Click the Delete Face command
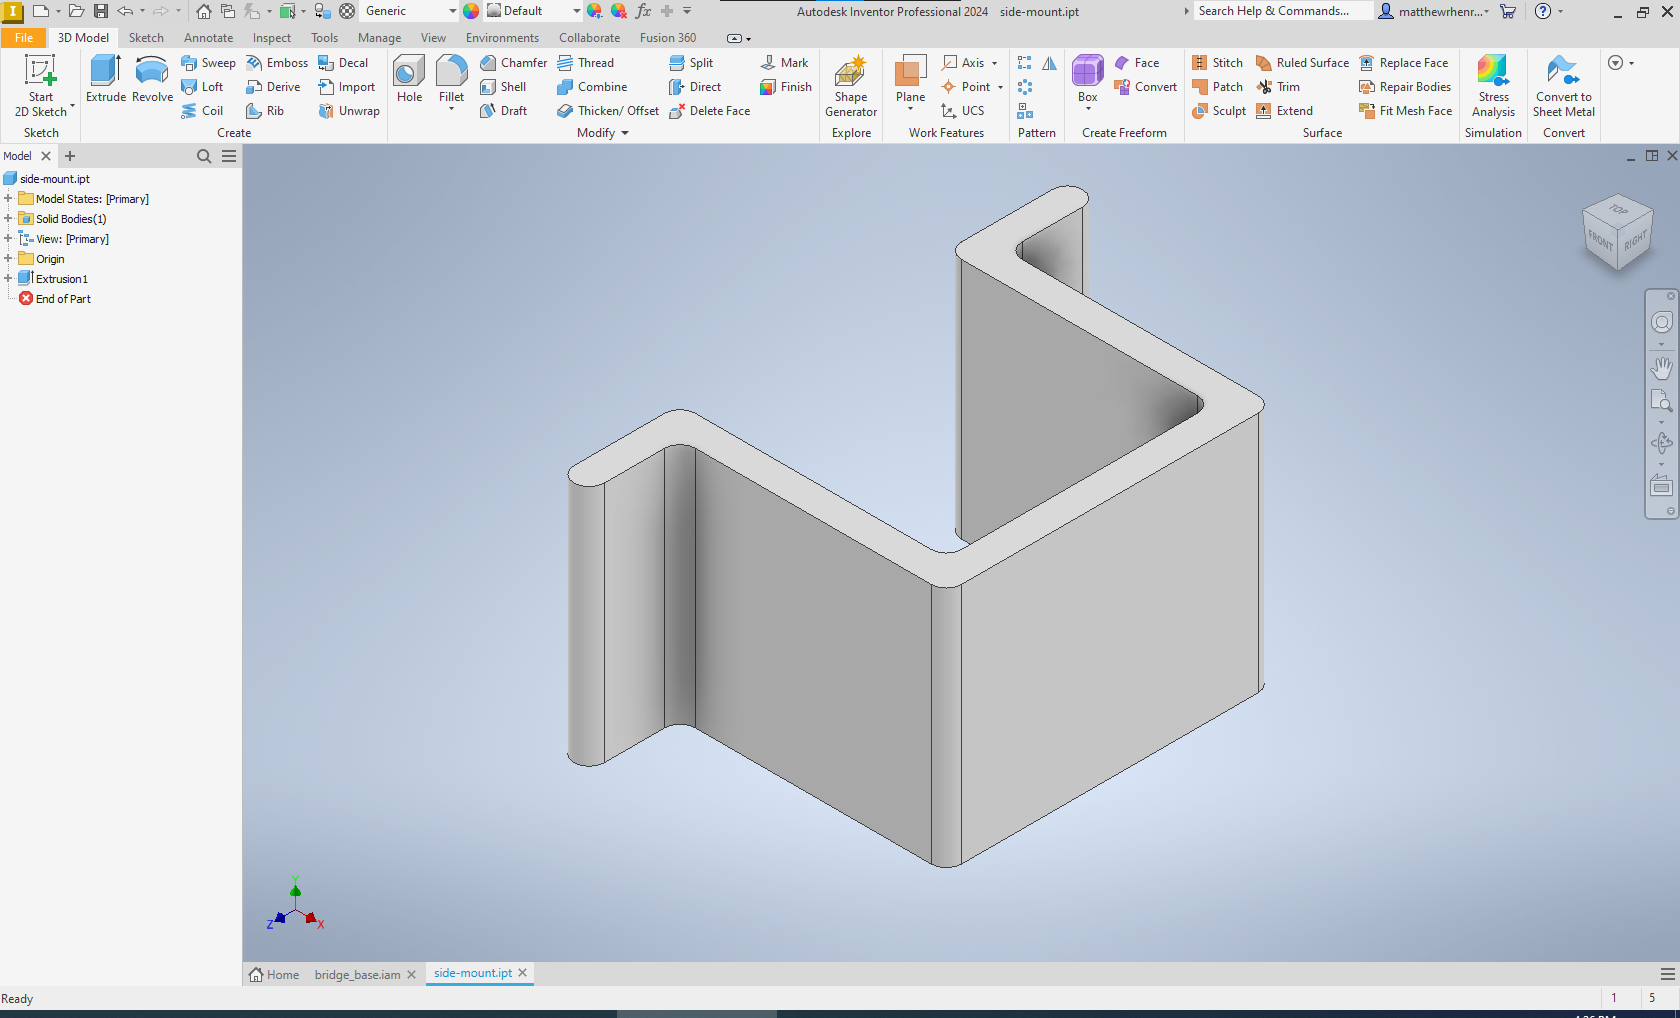The image size is (1680, 1018). (x=709, y=111)
